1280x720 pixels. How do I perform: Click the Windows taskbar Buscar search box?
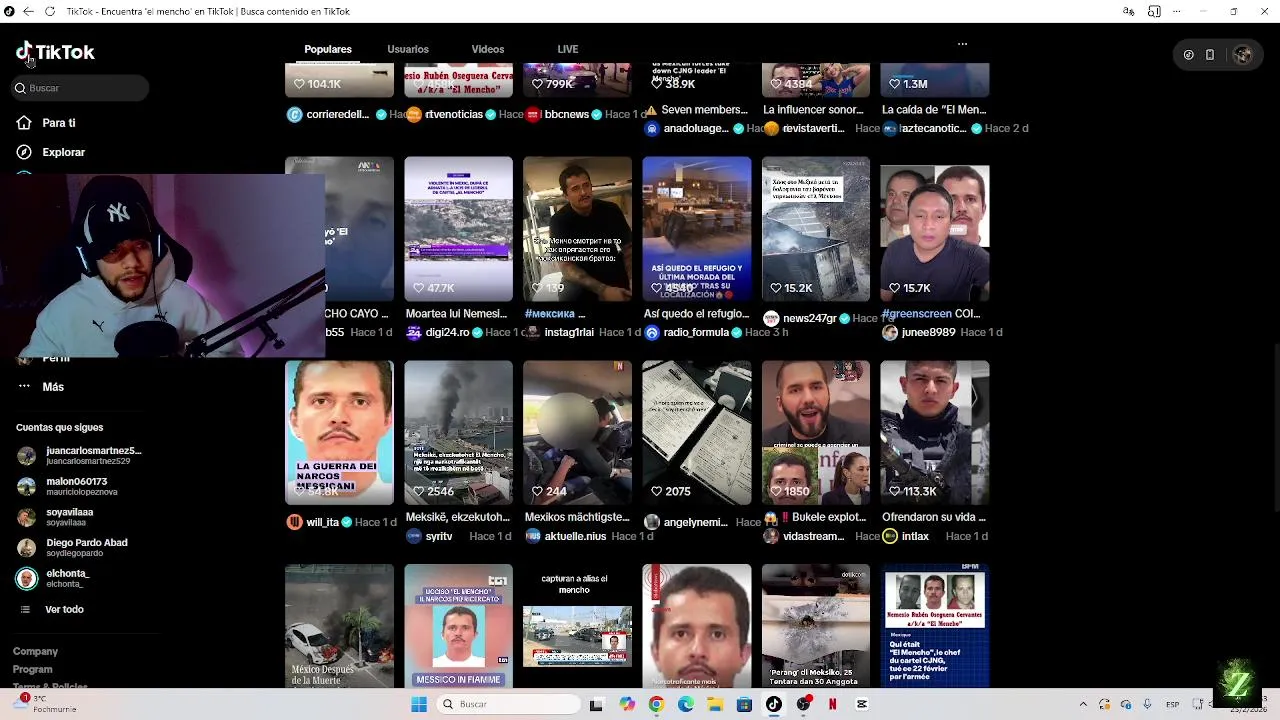pos(510,704)
